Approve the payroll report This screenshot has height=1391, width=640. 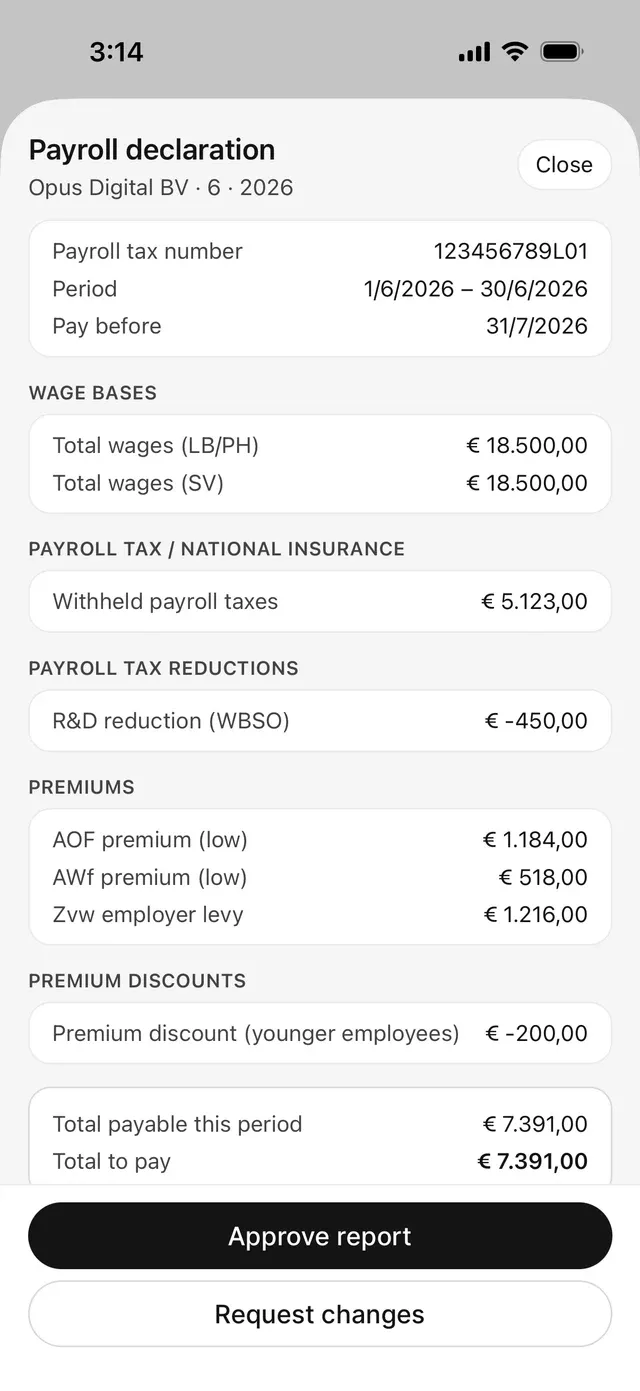[320, 1236]
